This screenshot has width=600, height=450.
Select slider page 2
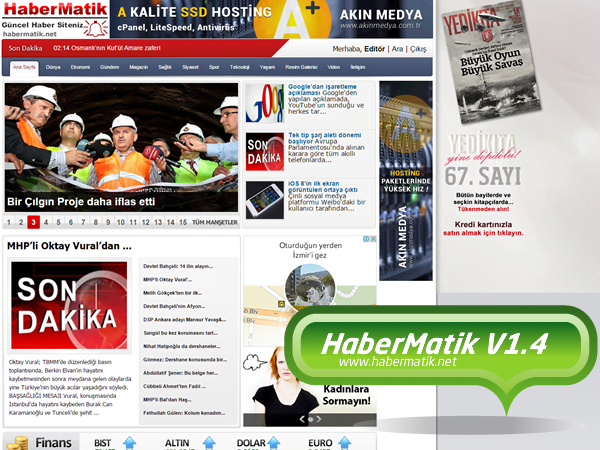(x=21, y=222)
